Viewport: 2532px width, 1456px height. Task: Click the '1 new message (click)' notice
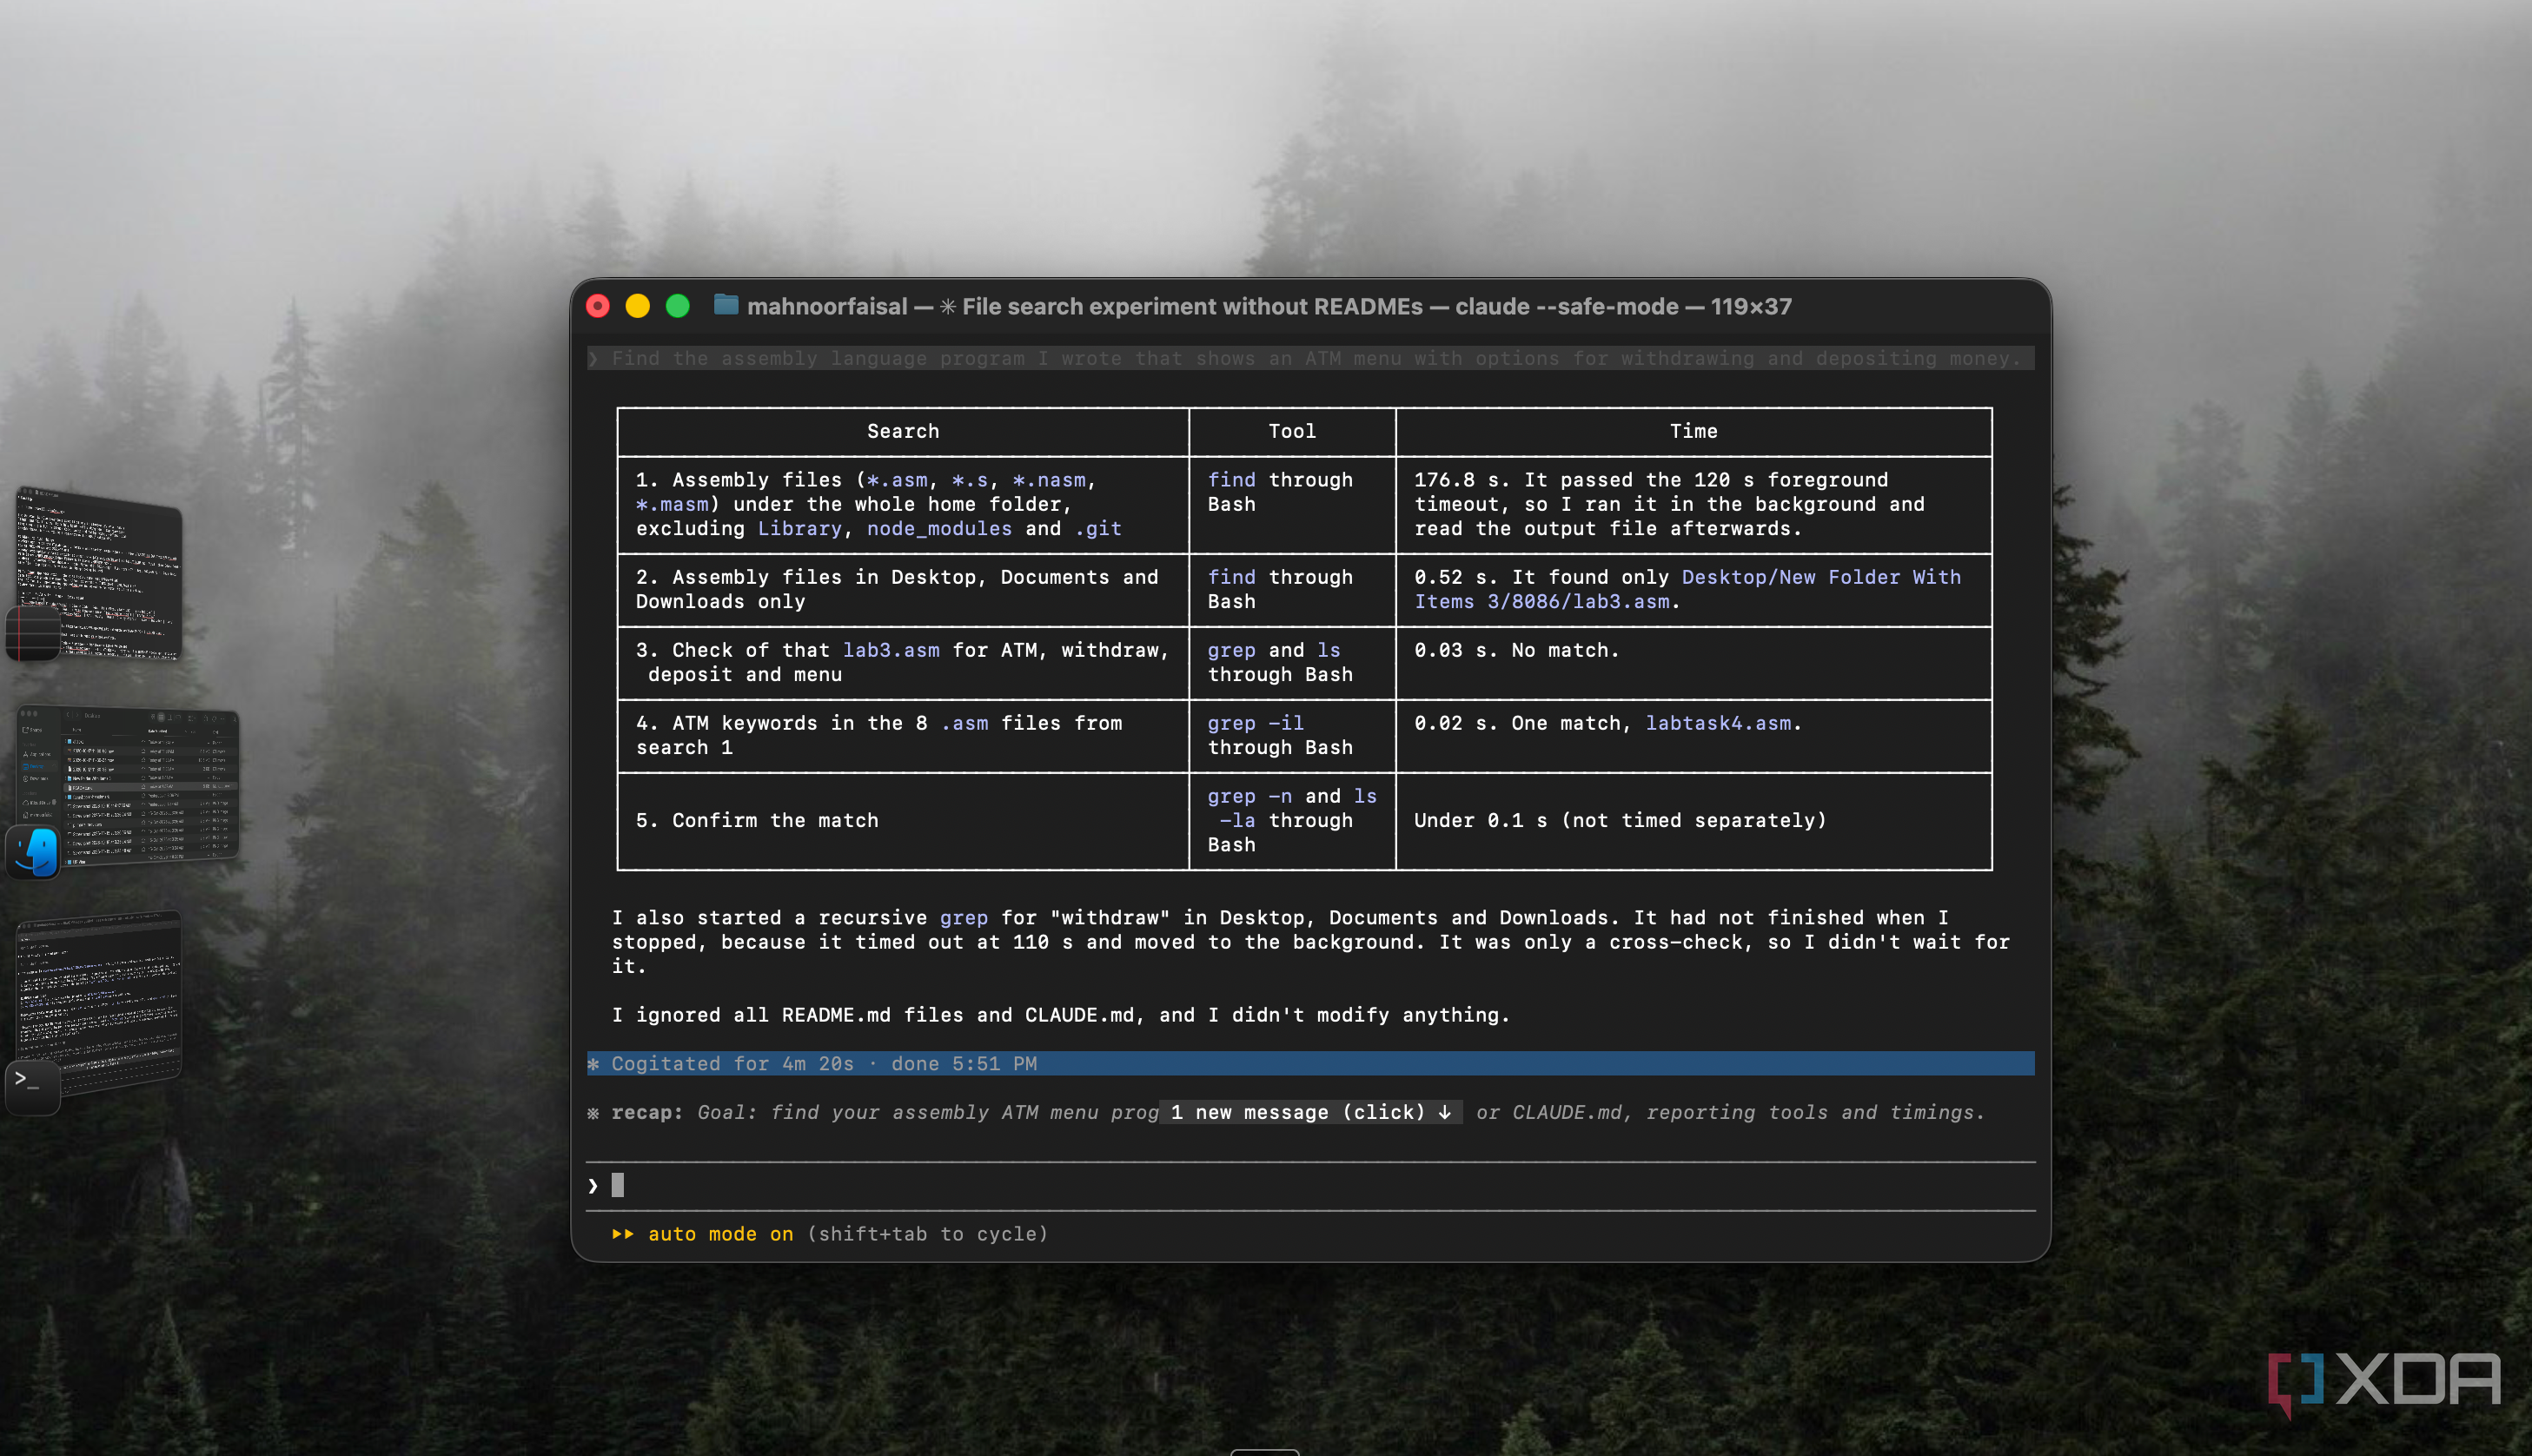(x=1311, y=1112)
